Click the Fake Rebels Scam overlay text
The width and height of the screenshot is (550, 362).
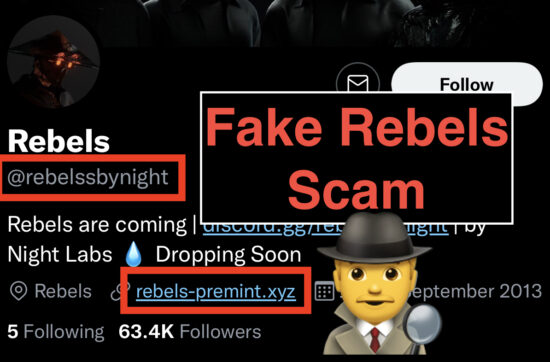(x=357, y=158)
